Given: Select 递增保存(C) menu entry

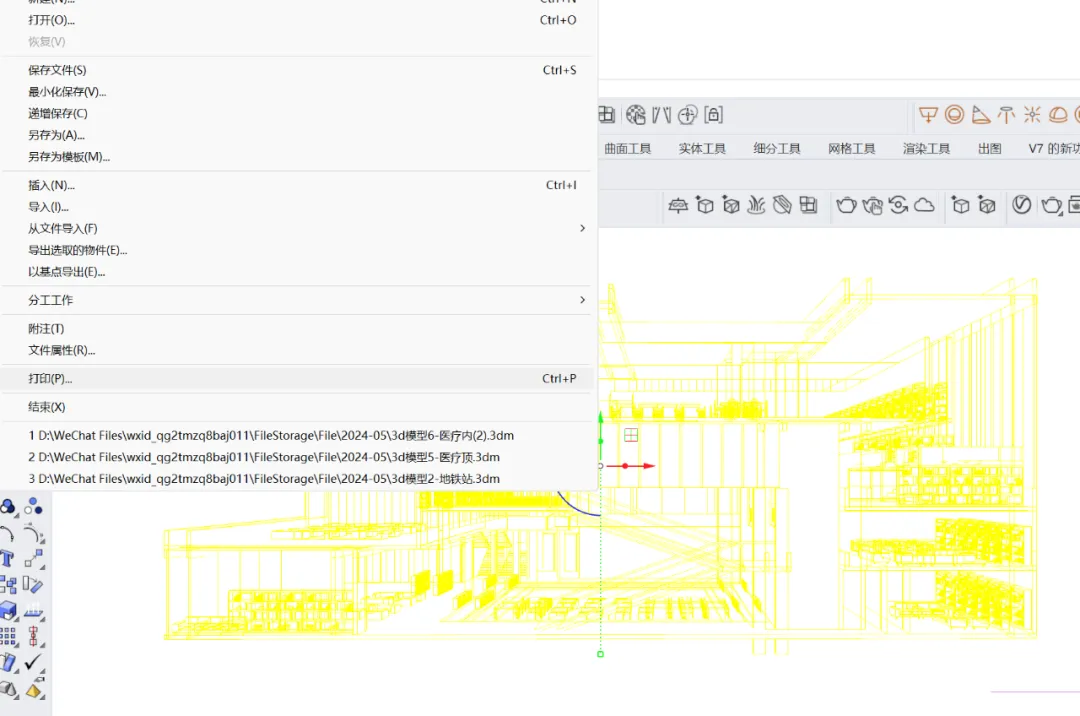Looking at the screenshot, I should coord(296,114).
